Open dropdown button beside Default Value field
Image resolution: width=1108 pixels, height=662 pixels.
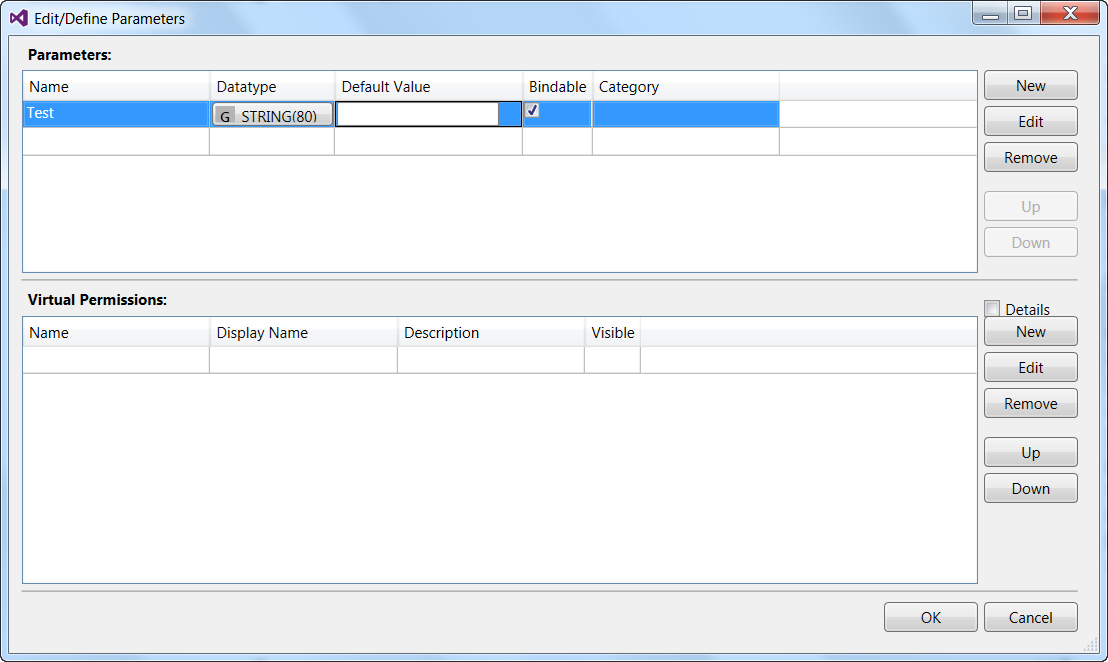pos(509,114)
